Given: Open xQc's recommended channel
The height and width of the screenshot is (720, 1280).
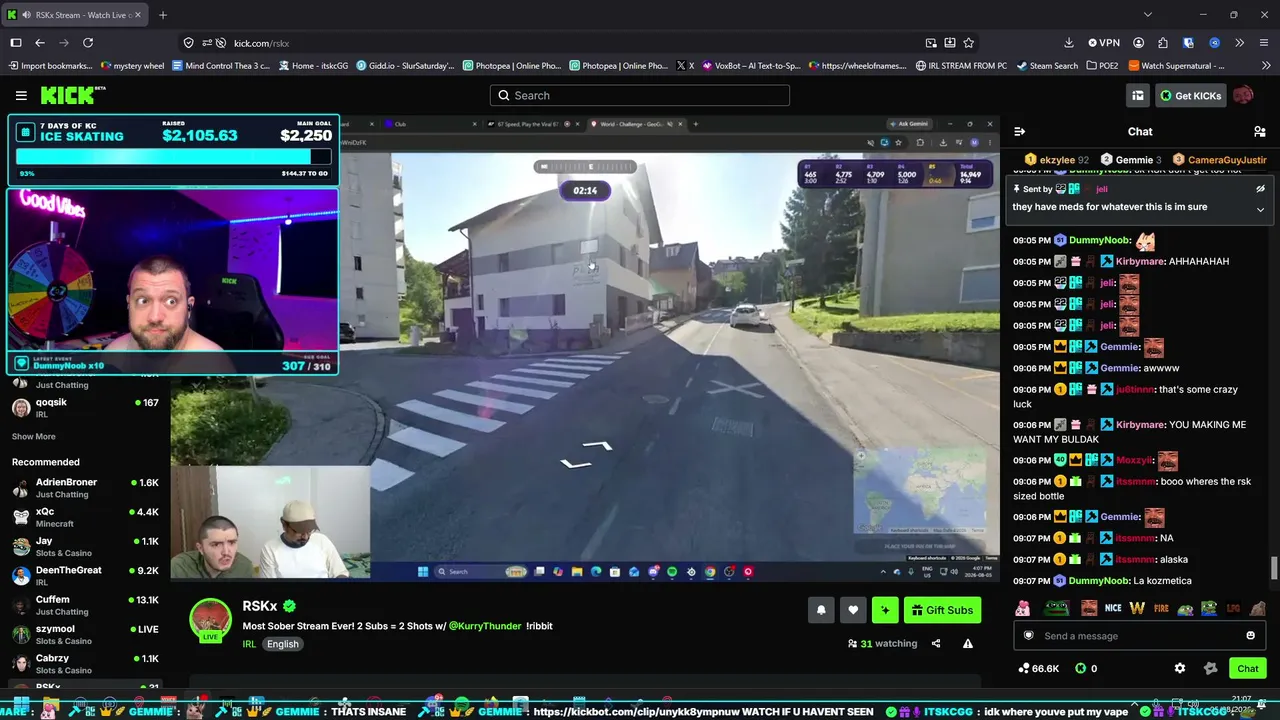Looking at the screenshot, I should [x=85, y=517].
